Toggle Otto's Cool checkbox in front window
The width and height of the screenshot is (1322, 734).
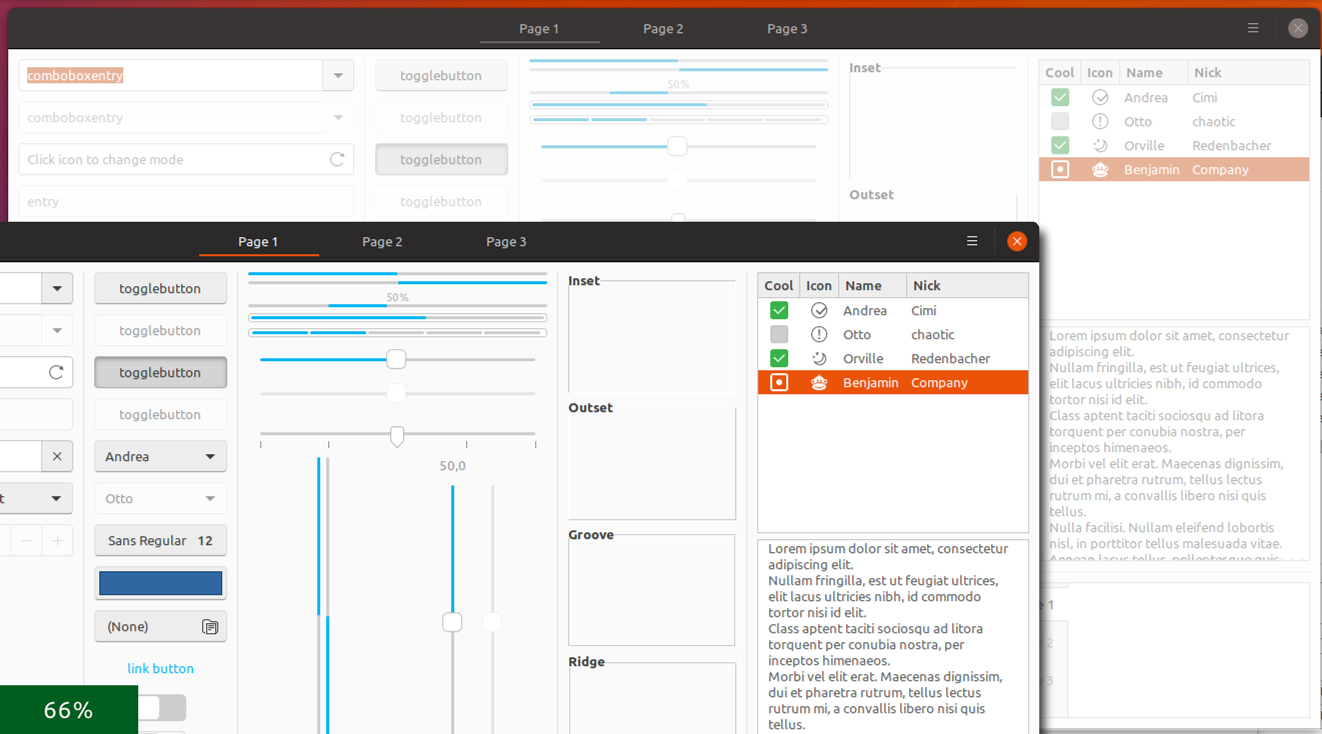coord(779,334)
